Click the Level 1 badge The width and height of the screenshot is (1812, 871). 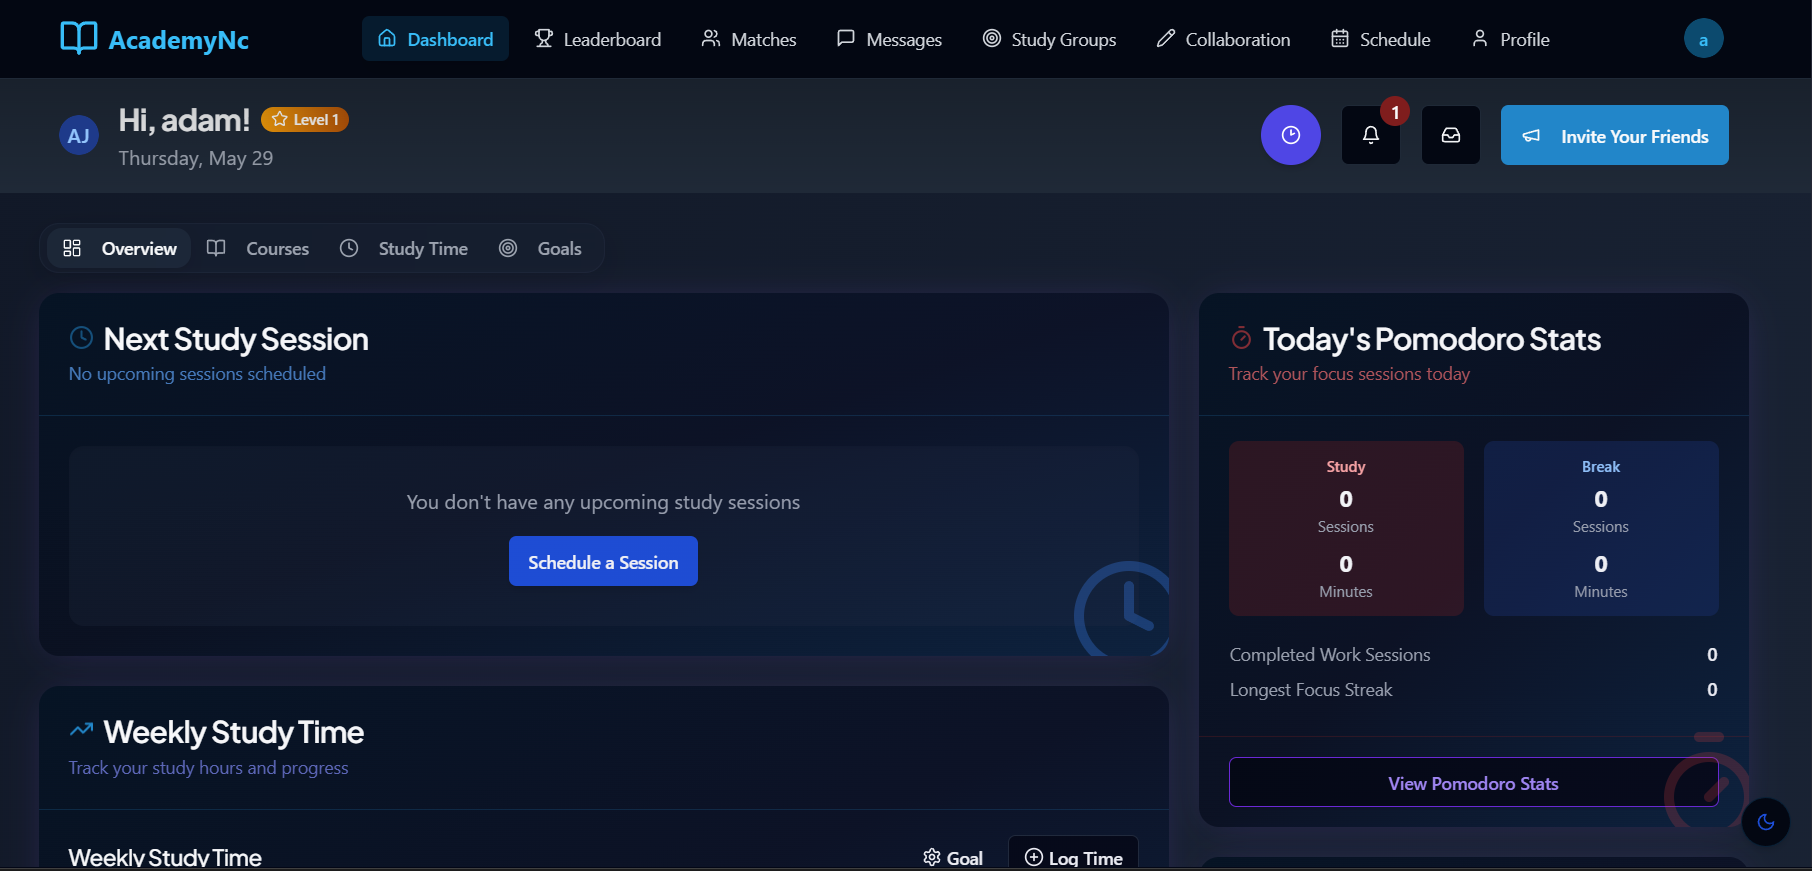coord(305,119)
